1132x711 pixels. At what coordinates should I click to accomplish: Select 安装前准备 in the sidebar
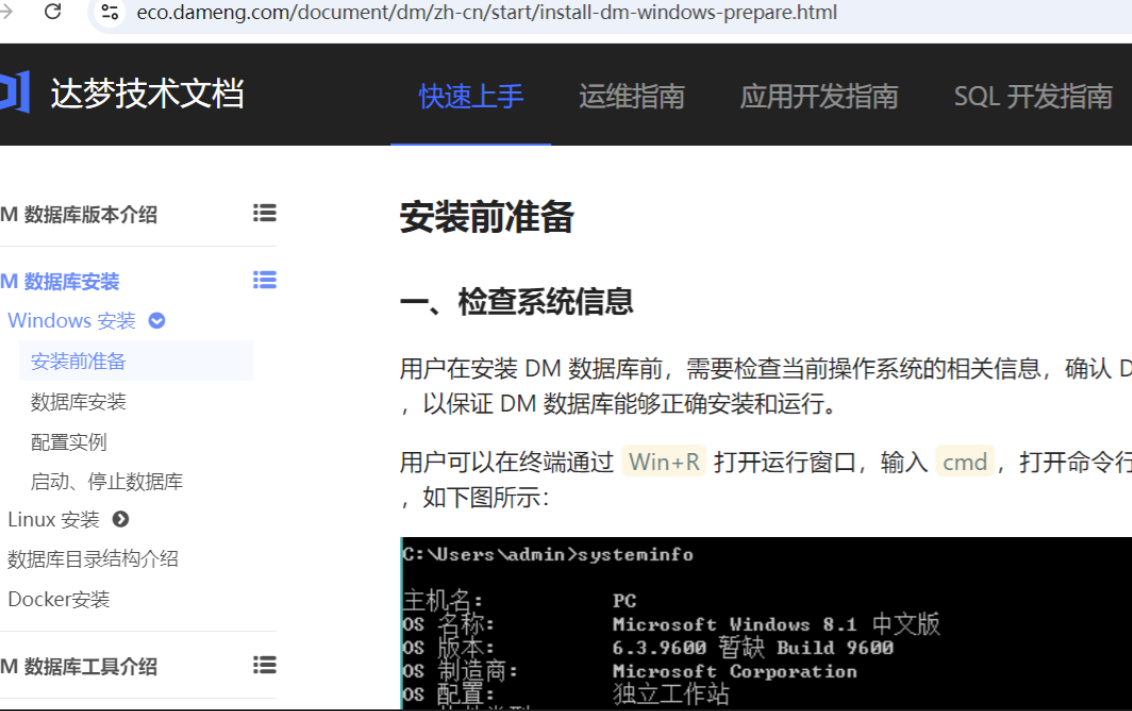click(79, 361)
